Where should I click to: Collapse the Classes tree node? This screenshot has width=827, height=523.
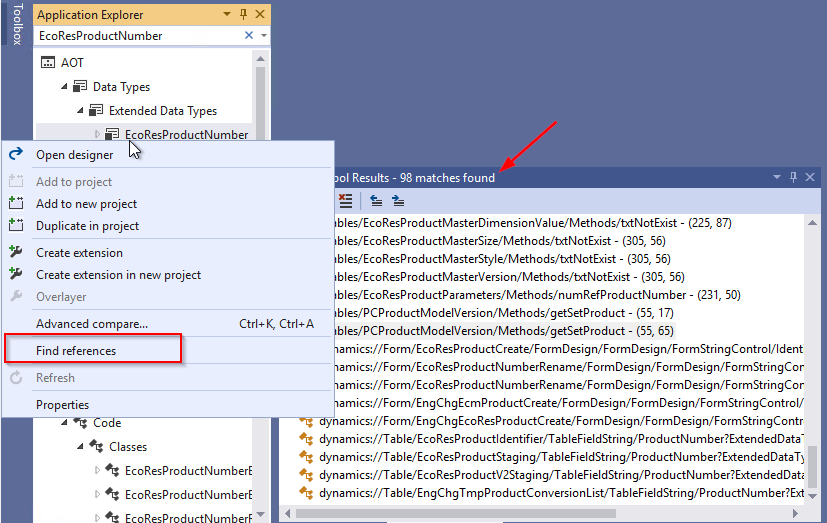80,447
